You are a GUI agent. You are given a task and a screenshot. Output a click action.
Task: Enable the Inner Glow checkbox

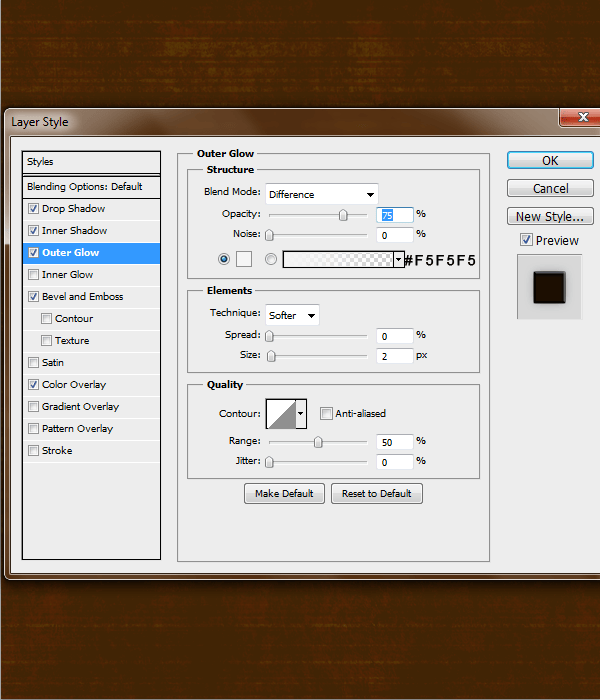[x=33, y=275]
